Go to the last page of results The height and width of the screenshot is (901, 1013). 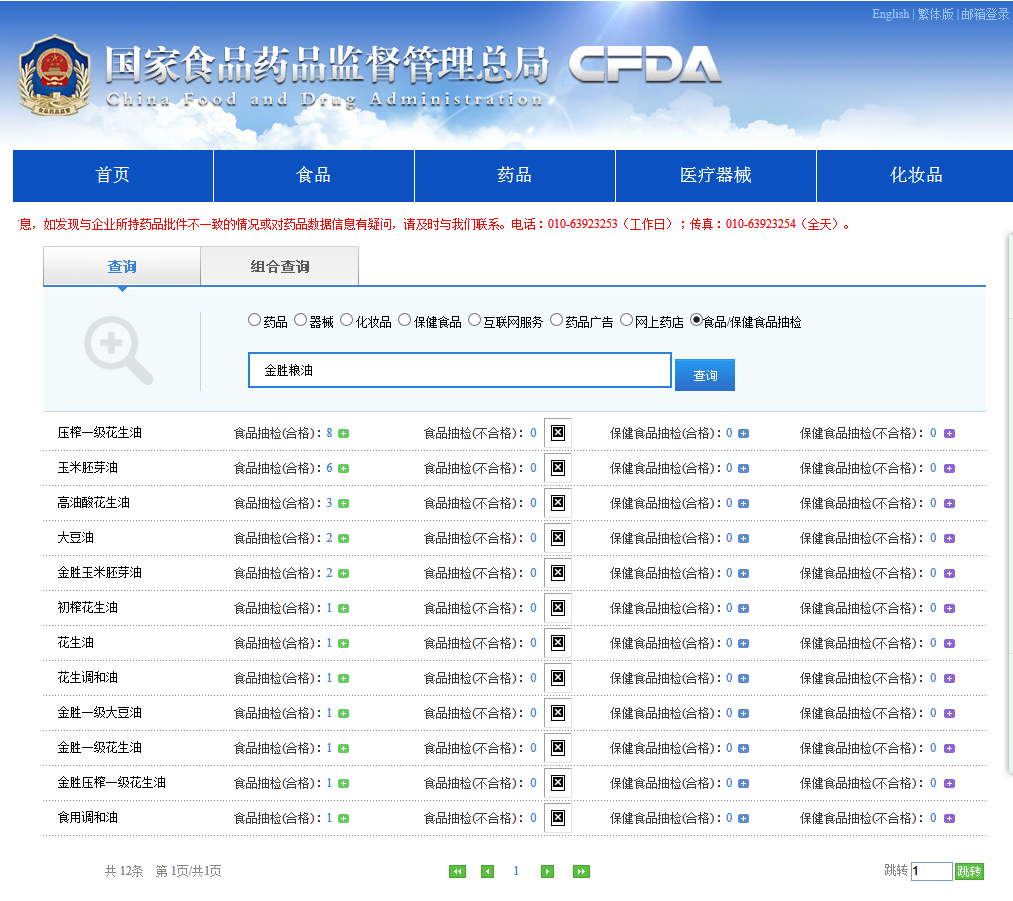coord(581,871)
